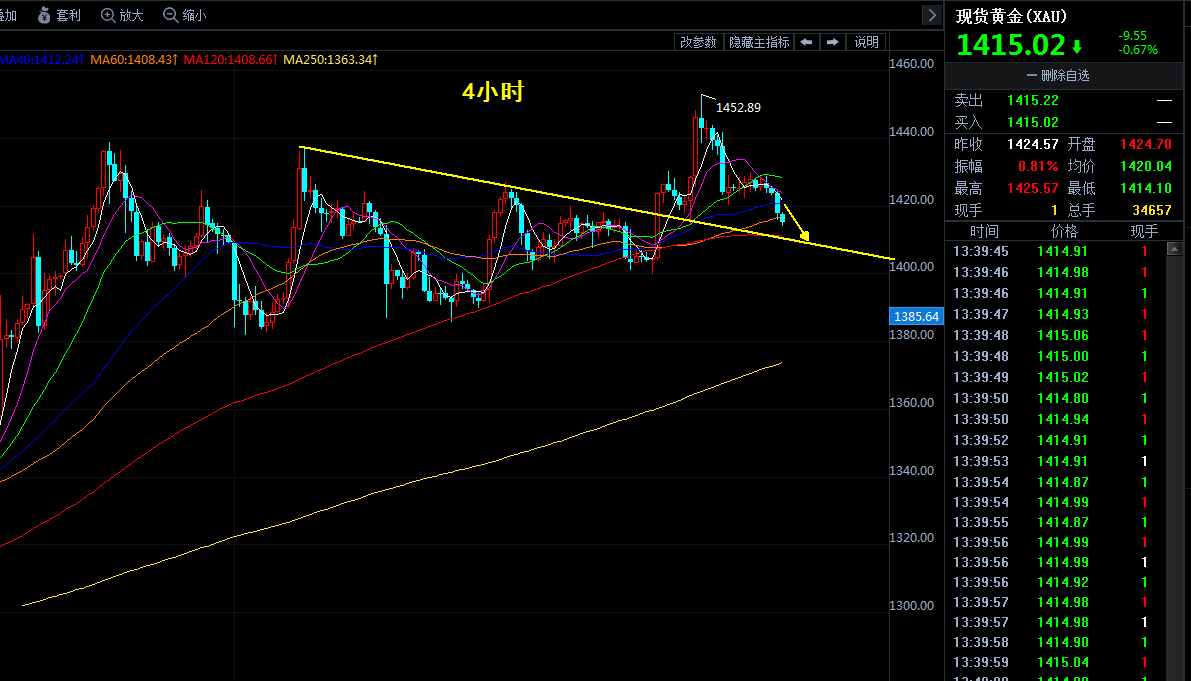Open the 说明 description button
Image resolution: width=1191 pixels, height=681 pixels.
click(x=867, y=43)
